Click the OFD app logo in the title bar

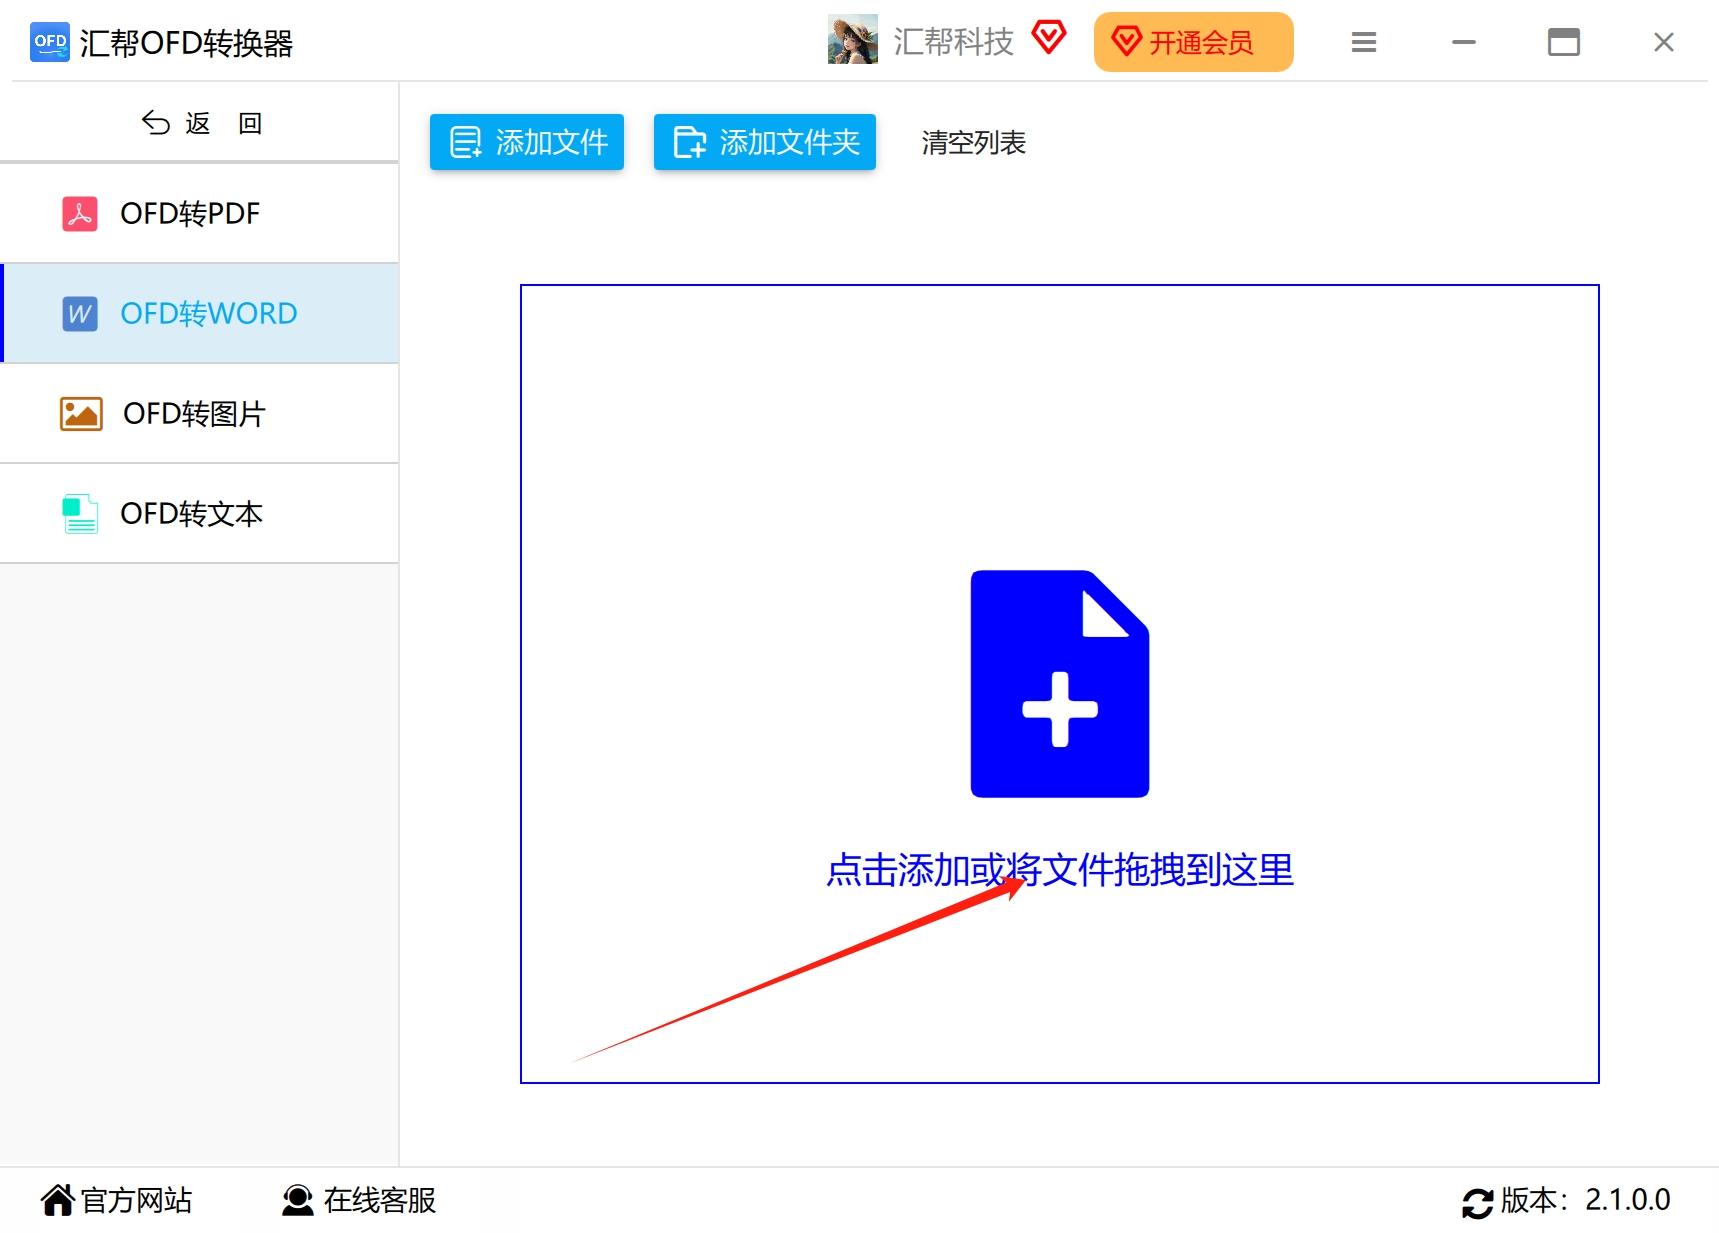48,42
